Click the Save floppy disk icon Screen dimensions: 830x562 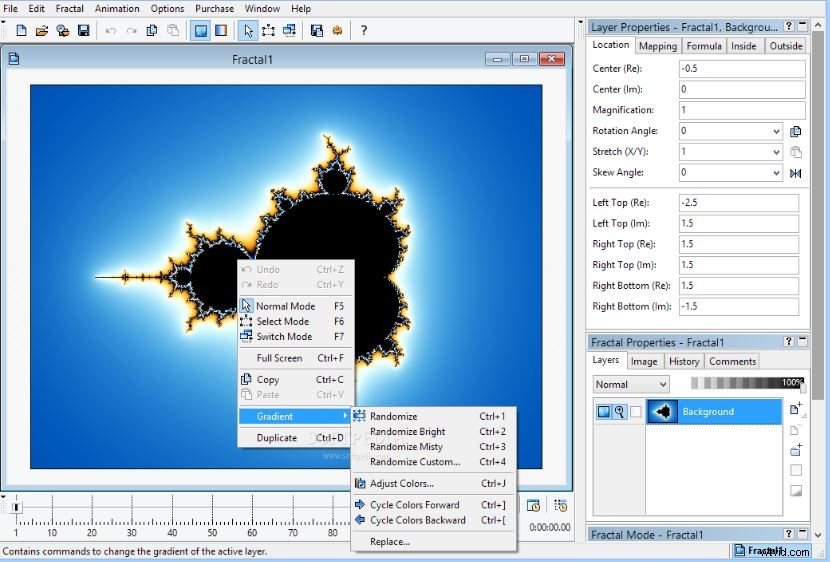click(x=84, y=31)
